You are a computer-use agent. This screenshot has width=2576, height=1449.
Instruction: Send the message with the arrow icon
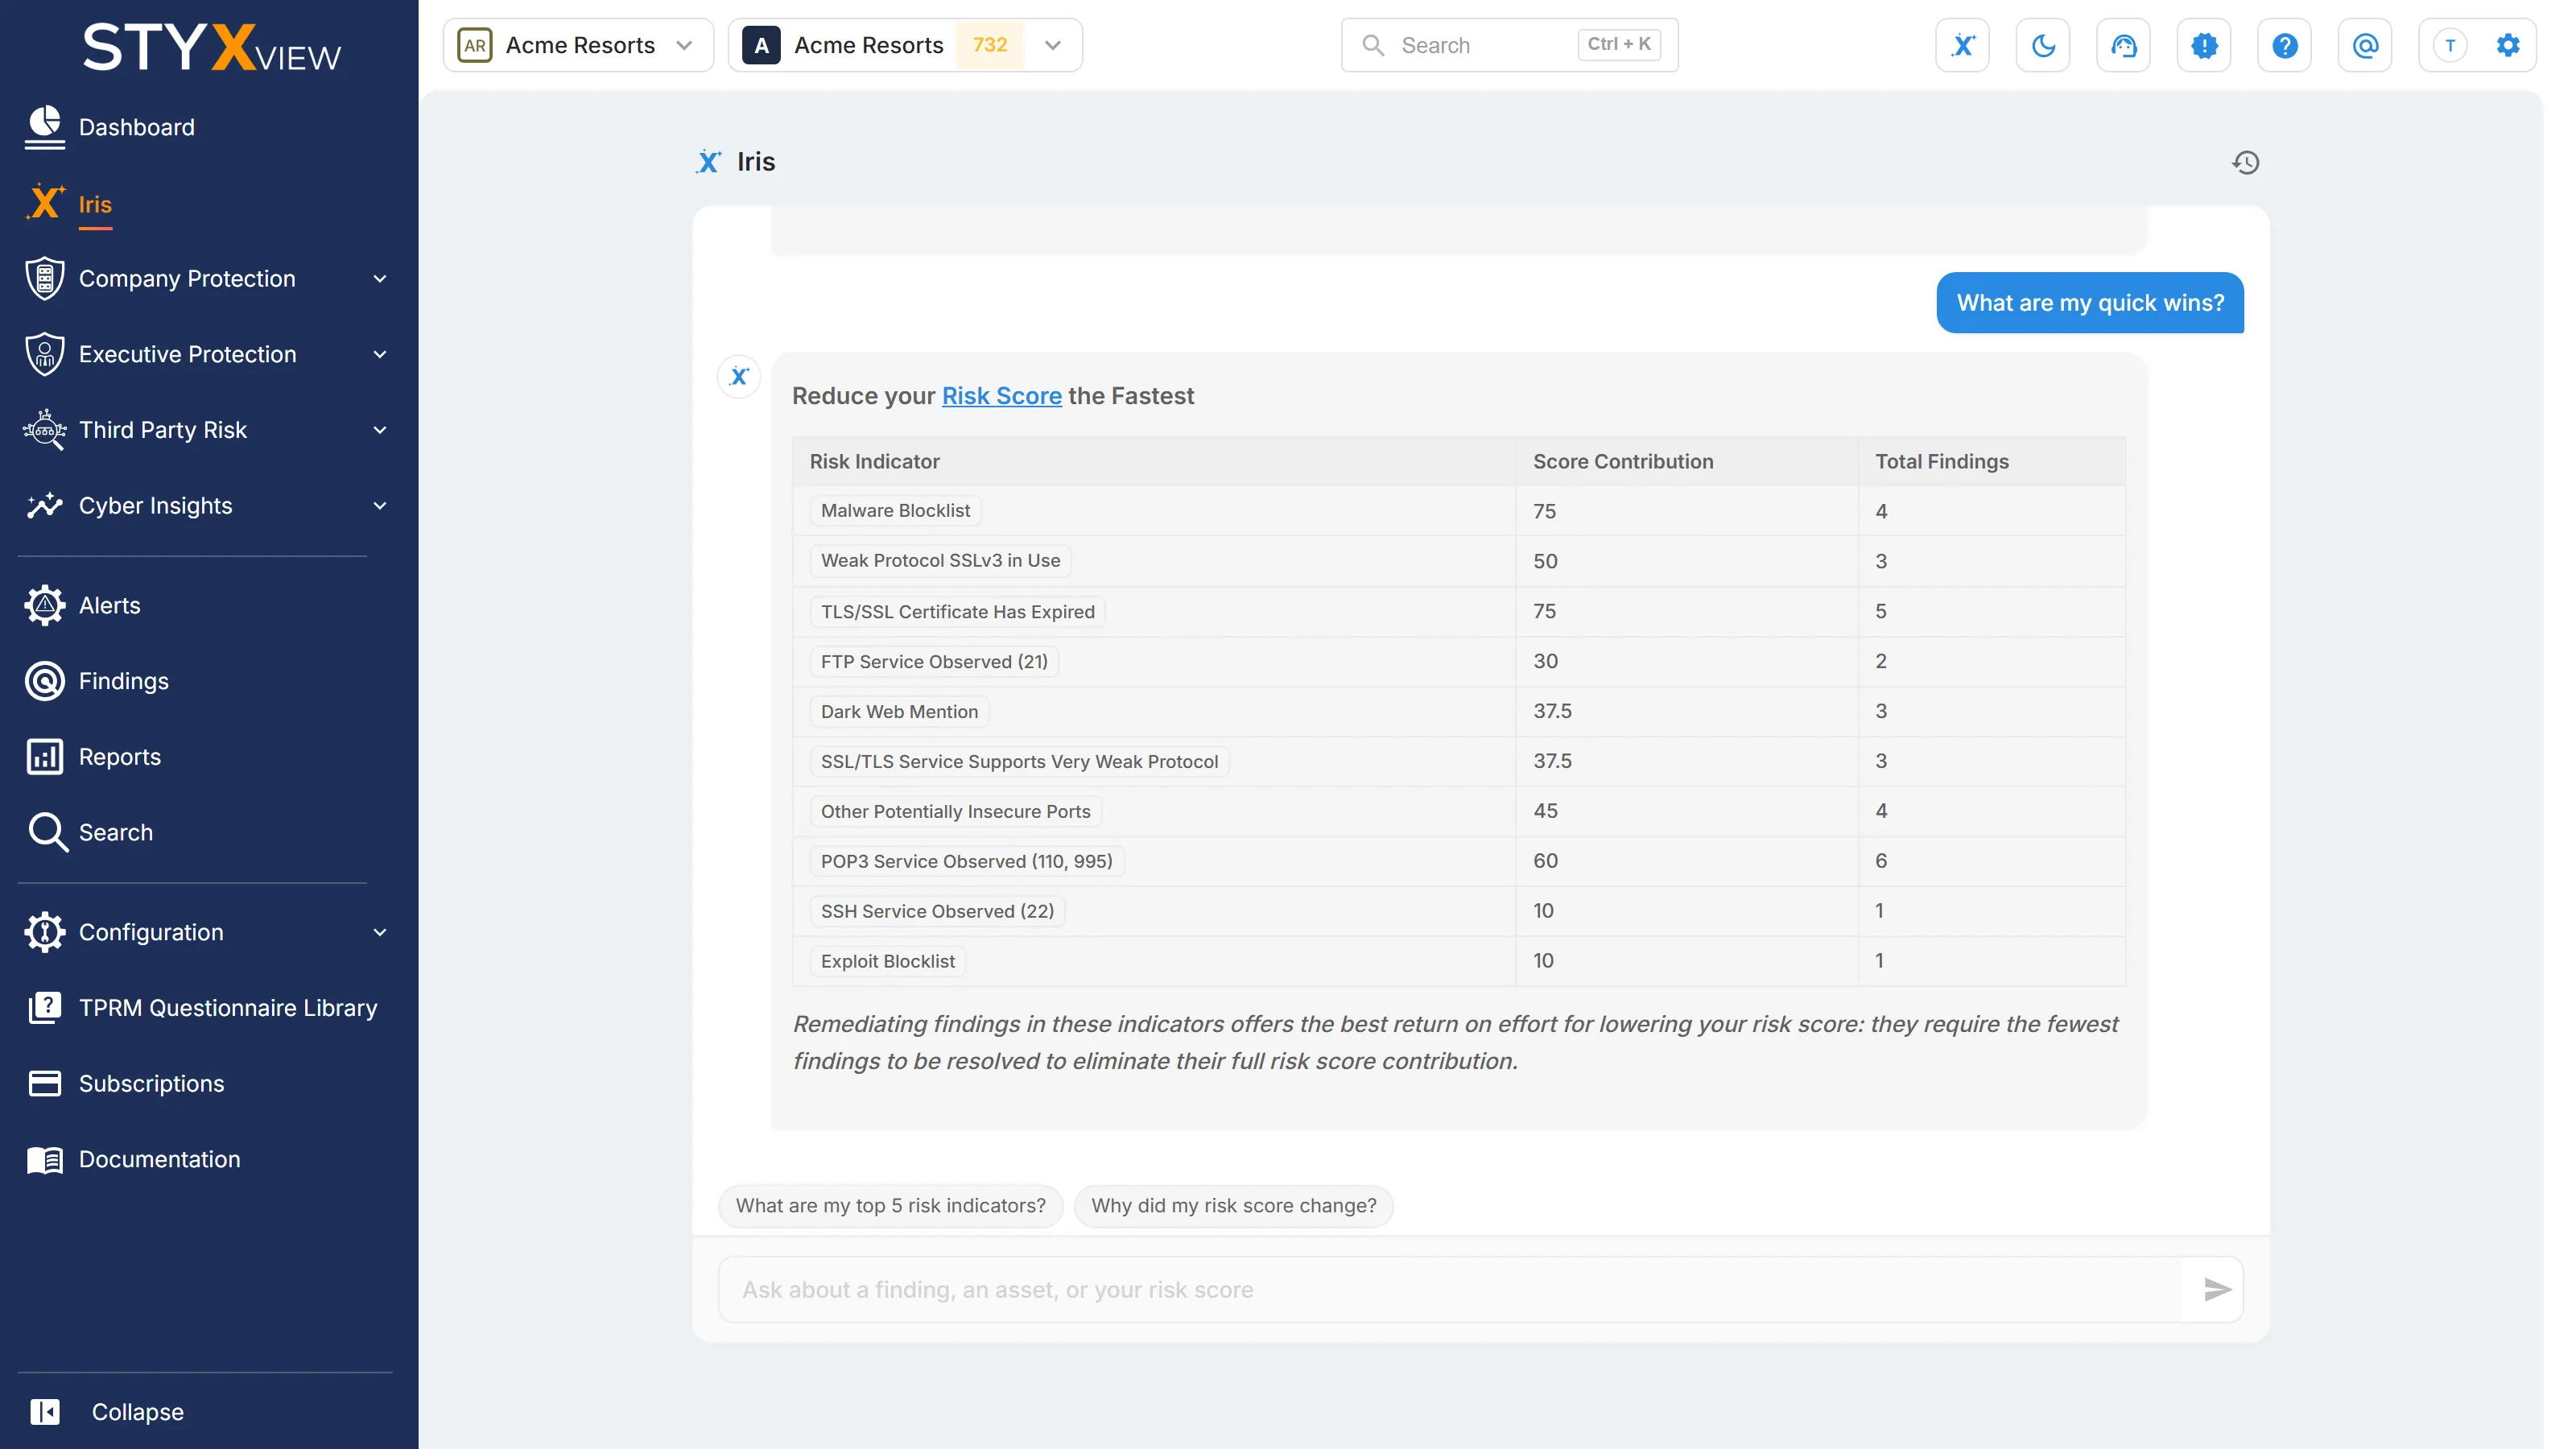(2217, 1290)
